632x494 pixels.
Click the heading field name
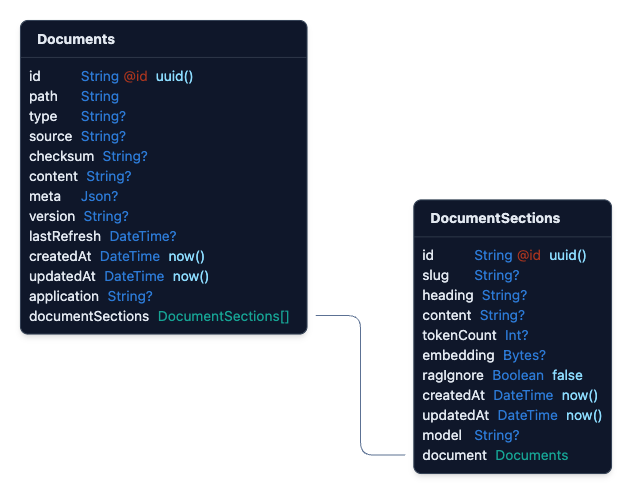pos(448,295)
